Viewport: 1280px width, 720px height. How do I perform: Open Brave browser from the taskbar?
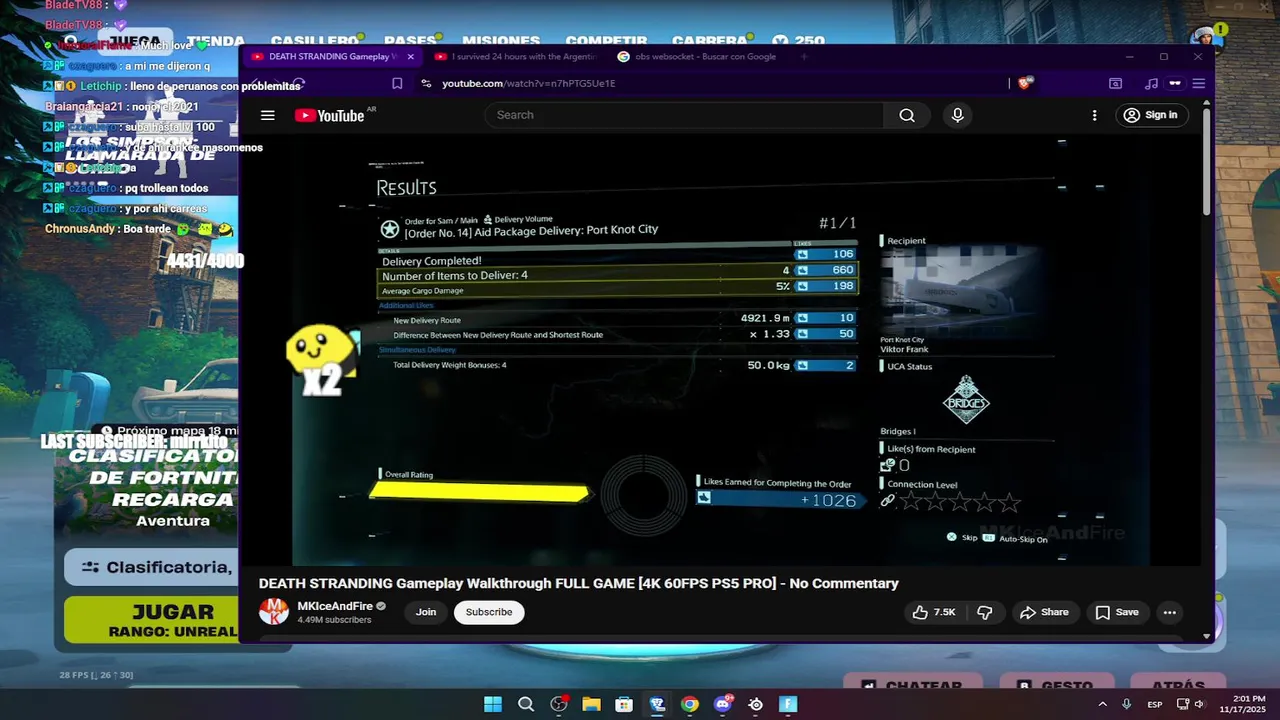tap(657, 704)
